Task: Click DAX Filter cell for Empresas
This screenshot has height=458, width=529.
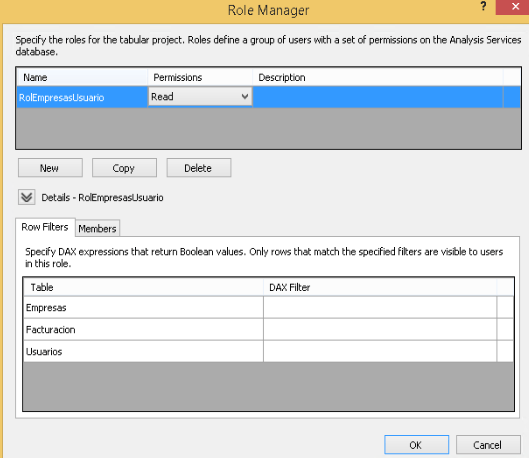Action: tap(380, 308)
